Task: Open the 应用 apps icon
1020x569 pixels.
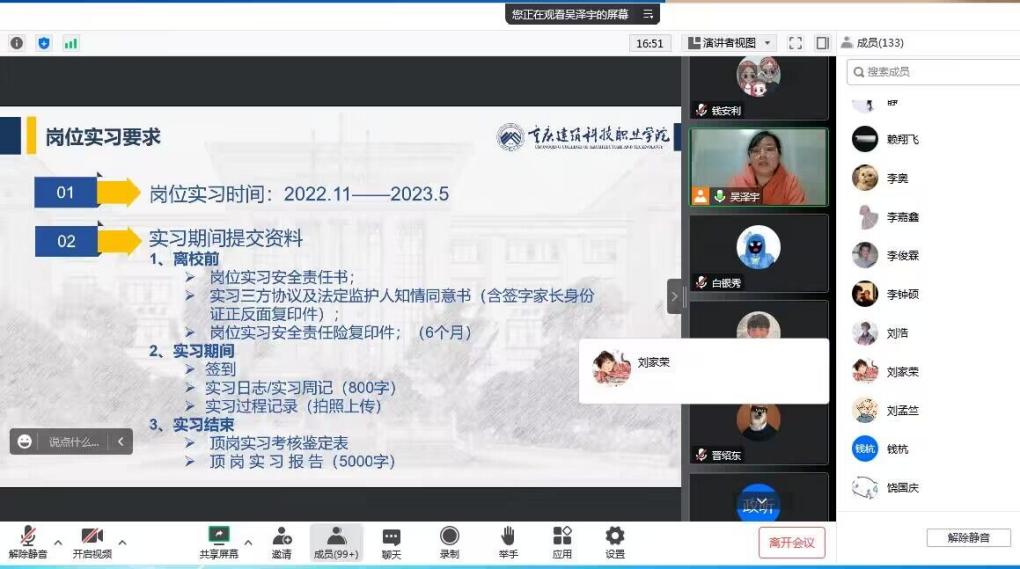Action: pos(562,542)
